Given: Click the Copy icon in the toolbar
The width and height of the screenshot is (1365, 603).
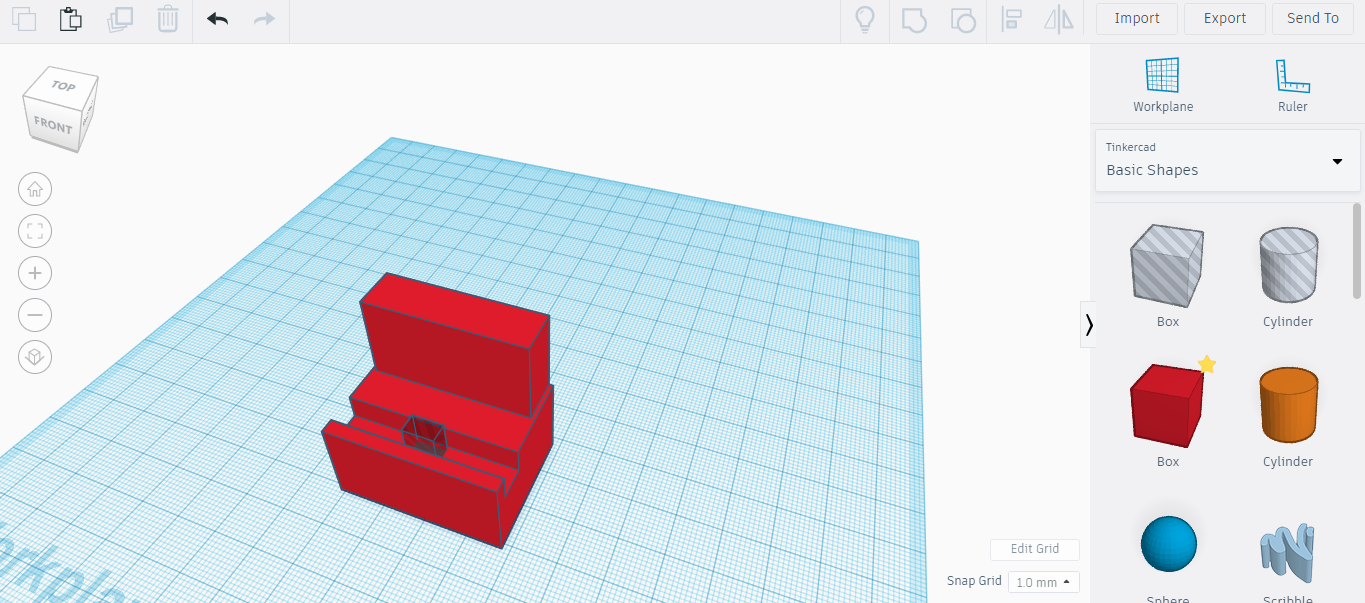Looking at the screenshot, I should (23, 18).
